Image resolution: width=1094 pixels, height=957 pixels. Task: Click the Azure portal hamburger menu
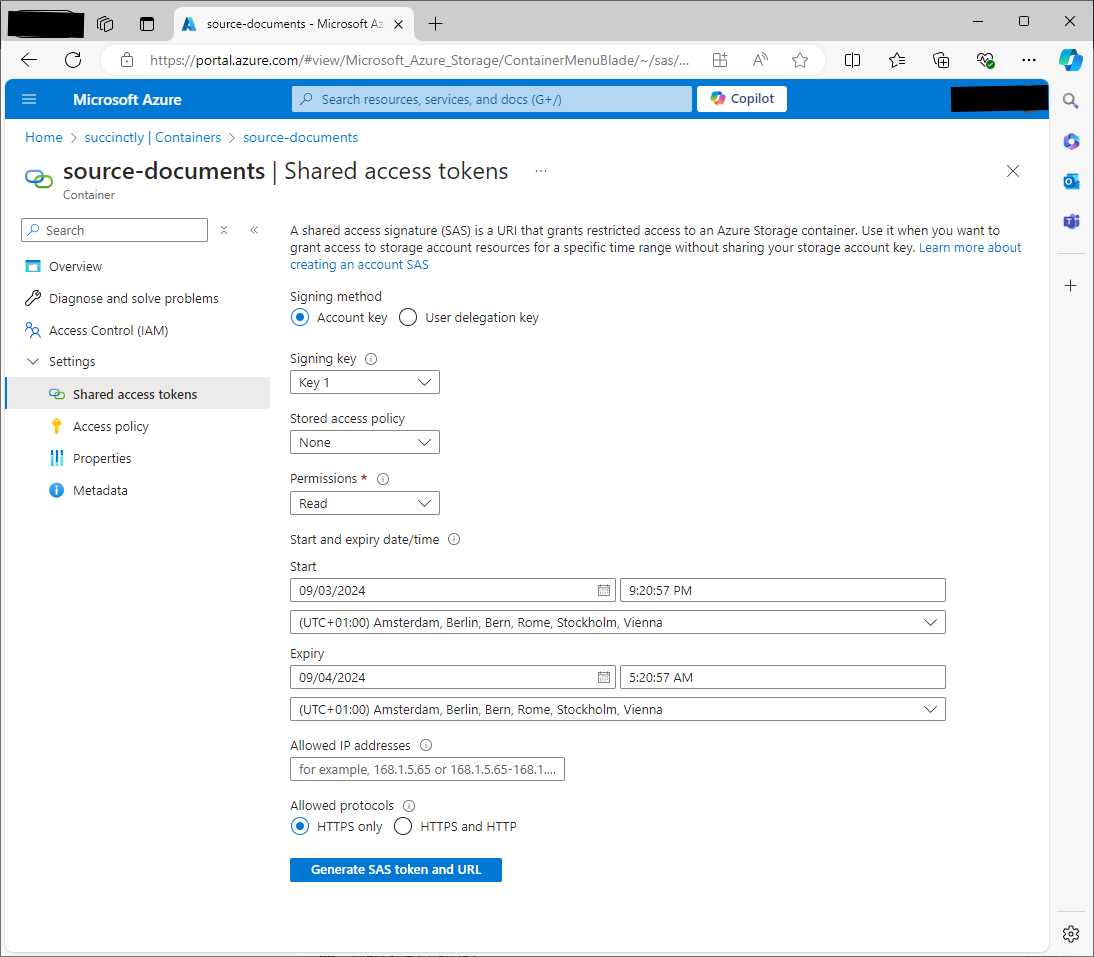(x=28, y=99)
